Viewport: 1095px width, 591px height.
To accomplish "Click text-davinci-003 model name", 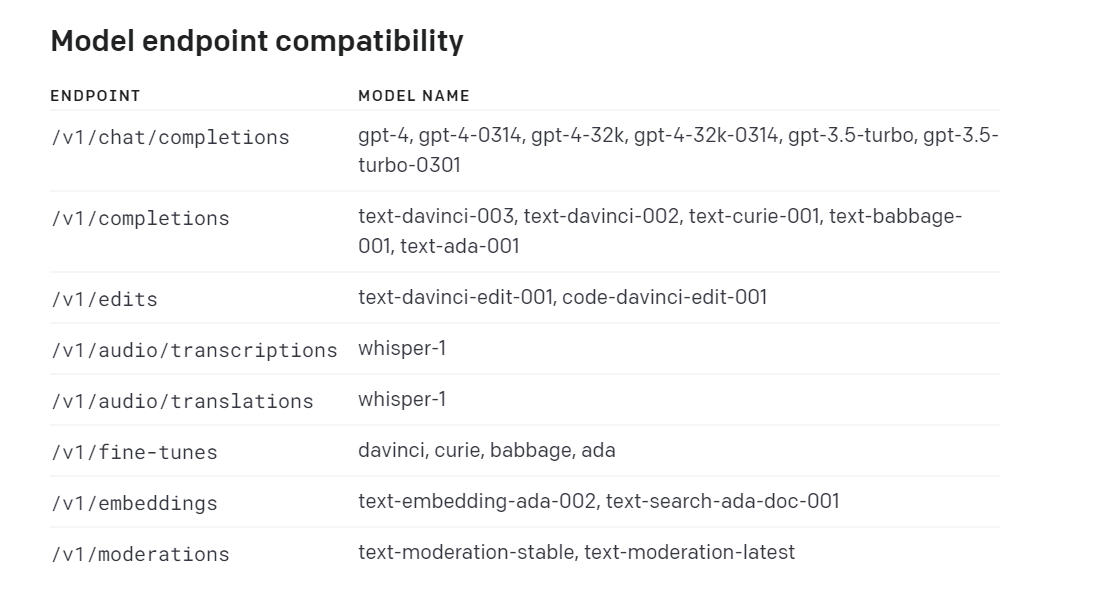I will [x=436, y=217].
